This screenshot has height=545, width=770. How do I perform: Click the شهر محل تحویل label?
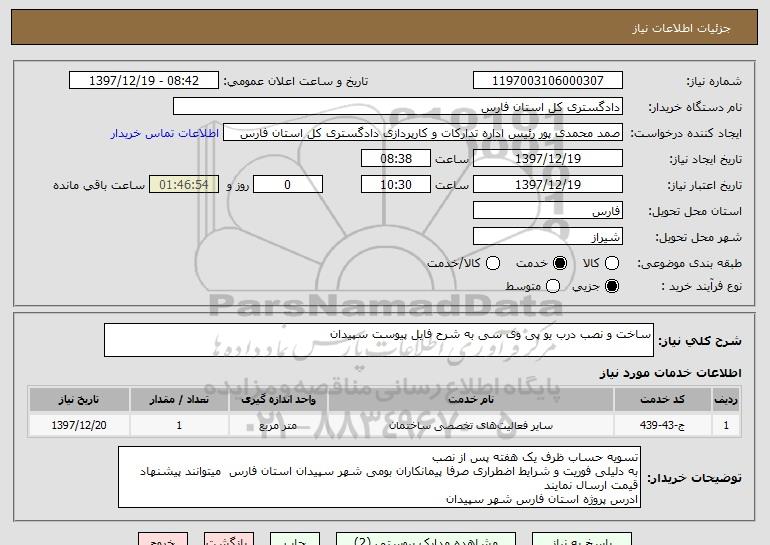tap(698, 237)
